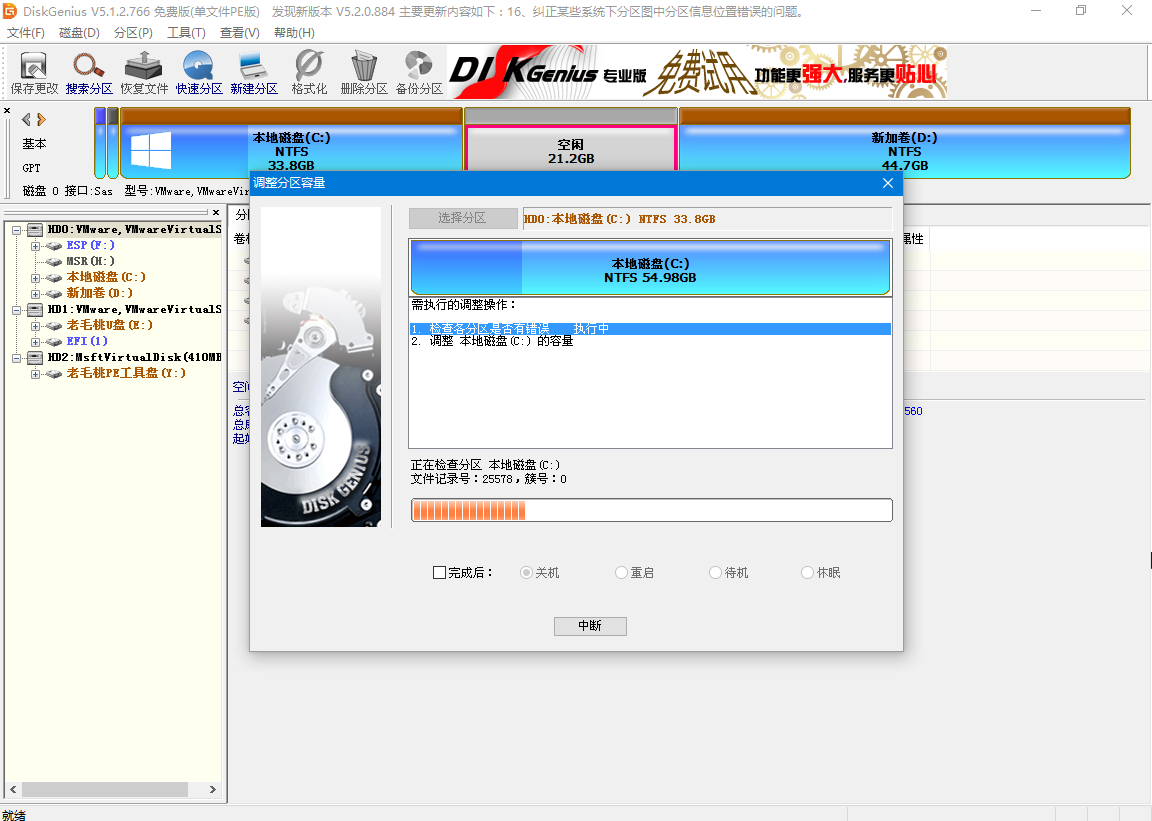This screenshot has height=821, width=1152.
Task: Expand the 新加卷 (D:) tree node
Action: [x=35, y=294]
